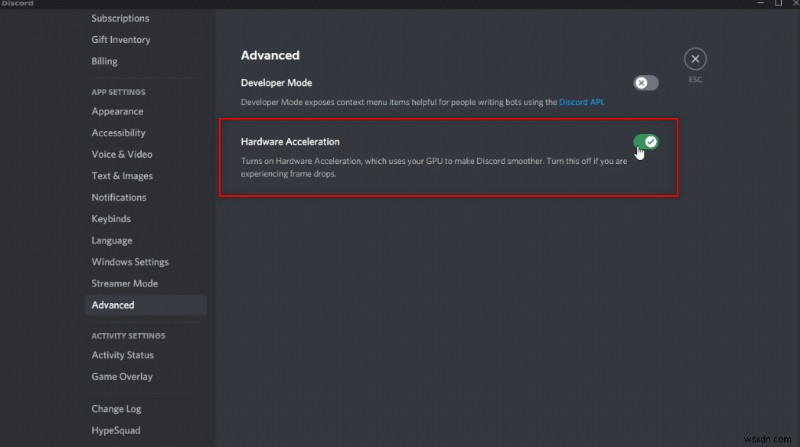The height and width of the screenshot is (447, 800).
Task: Switch to Streamer Mode settings
Action: pos(124,284)
